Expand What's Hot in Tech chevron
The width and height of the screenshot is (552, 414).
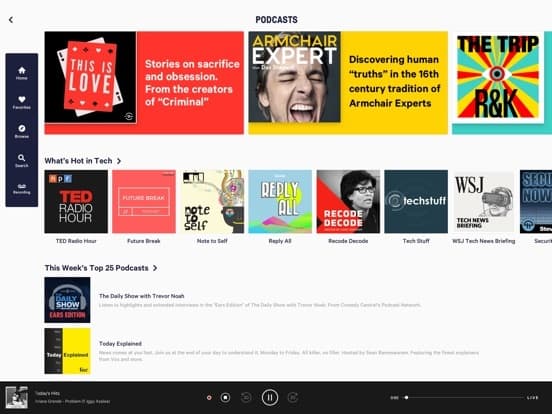[x=119, y=161]
